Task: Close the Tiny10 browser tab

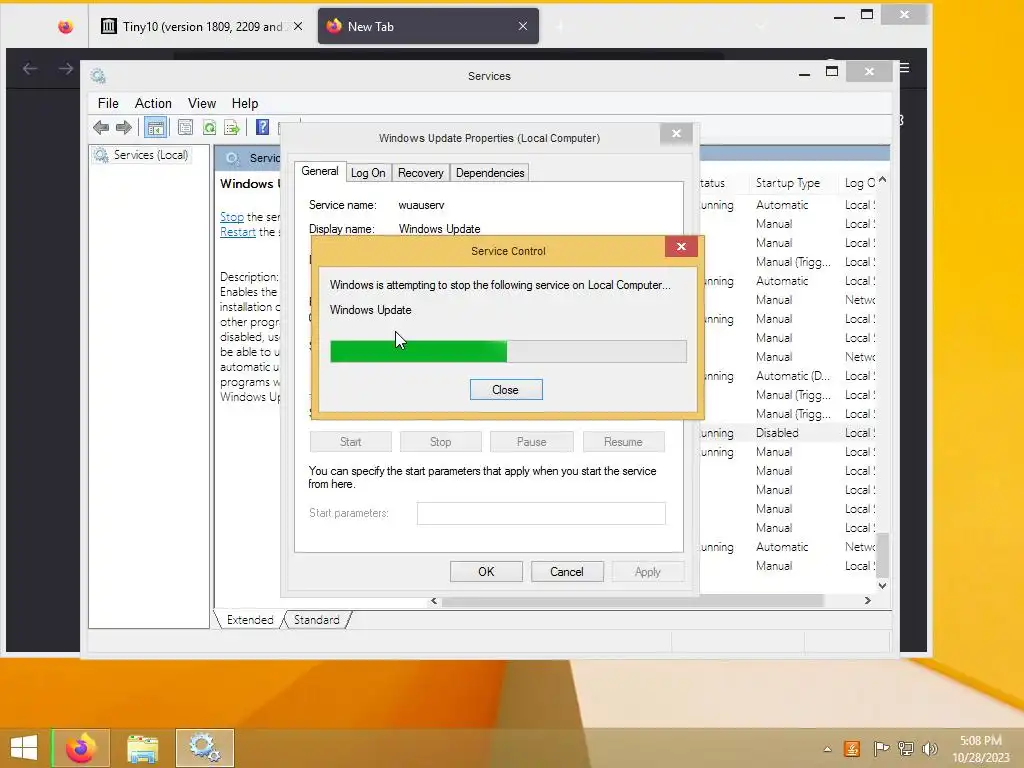Action: click(298, 26)
